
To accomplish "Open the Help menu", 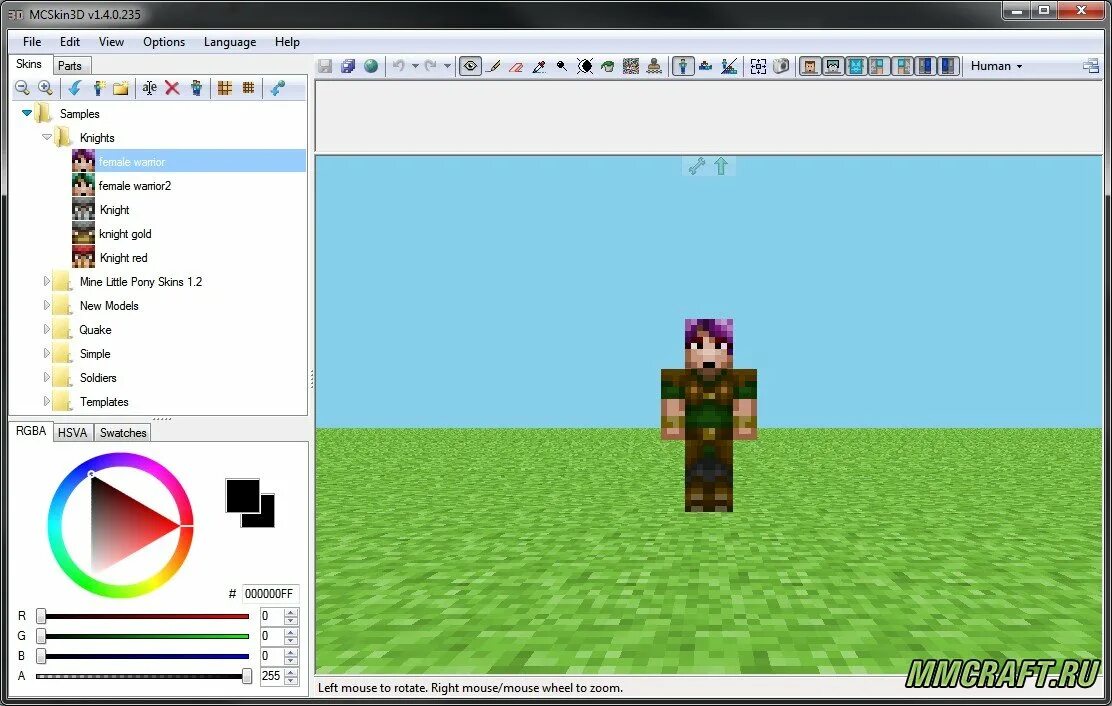I will coord(287,42).
